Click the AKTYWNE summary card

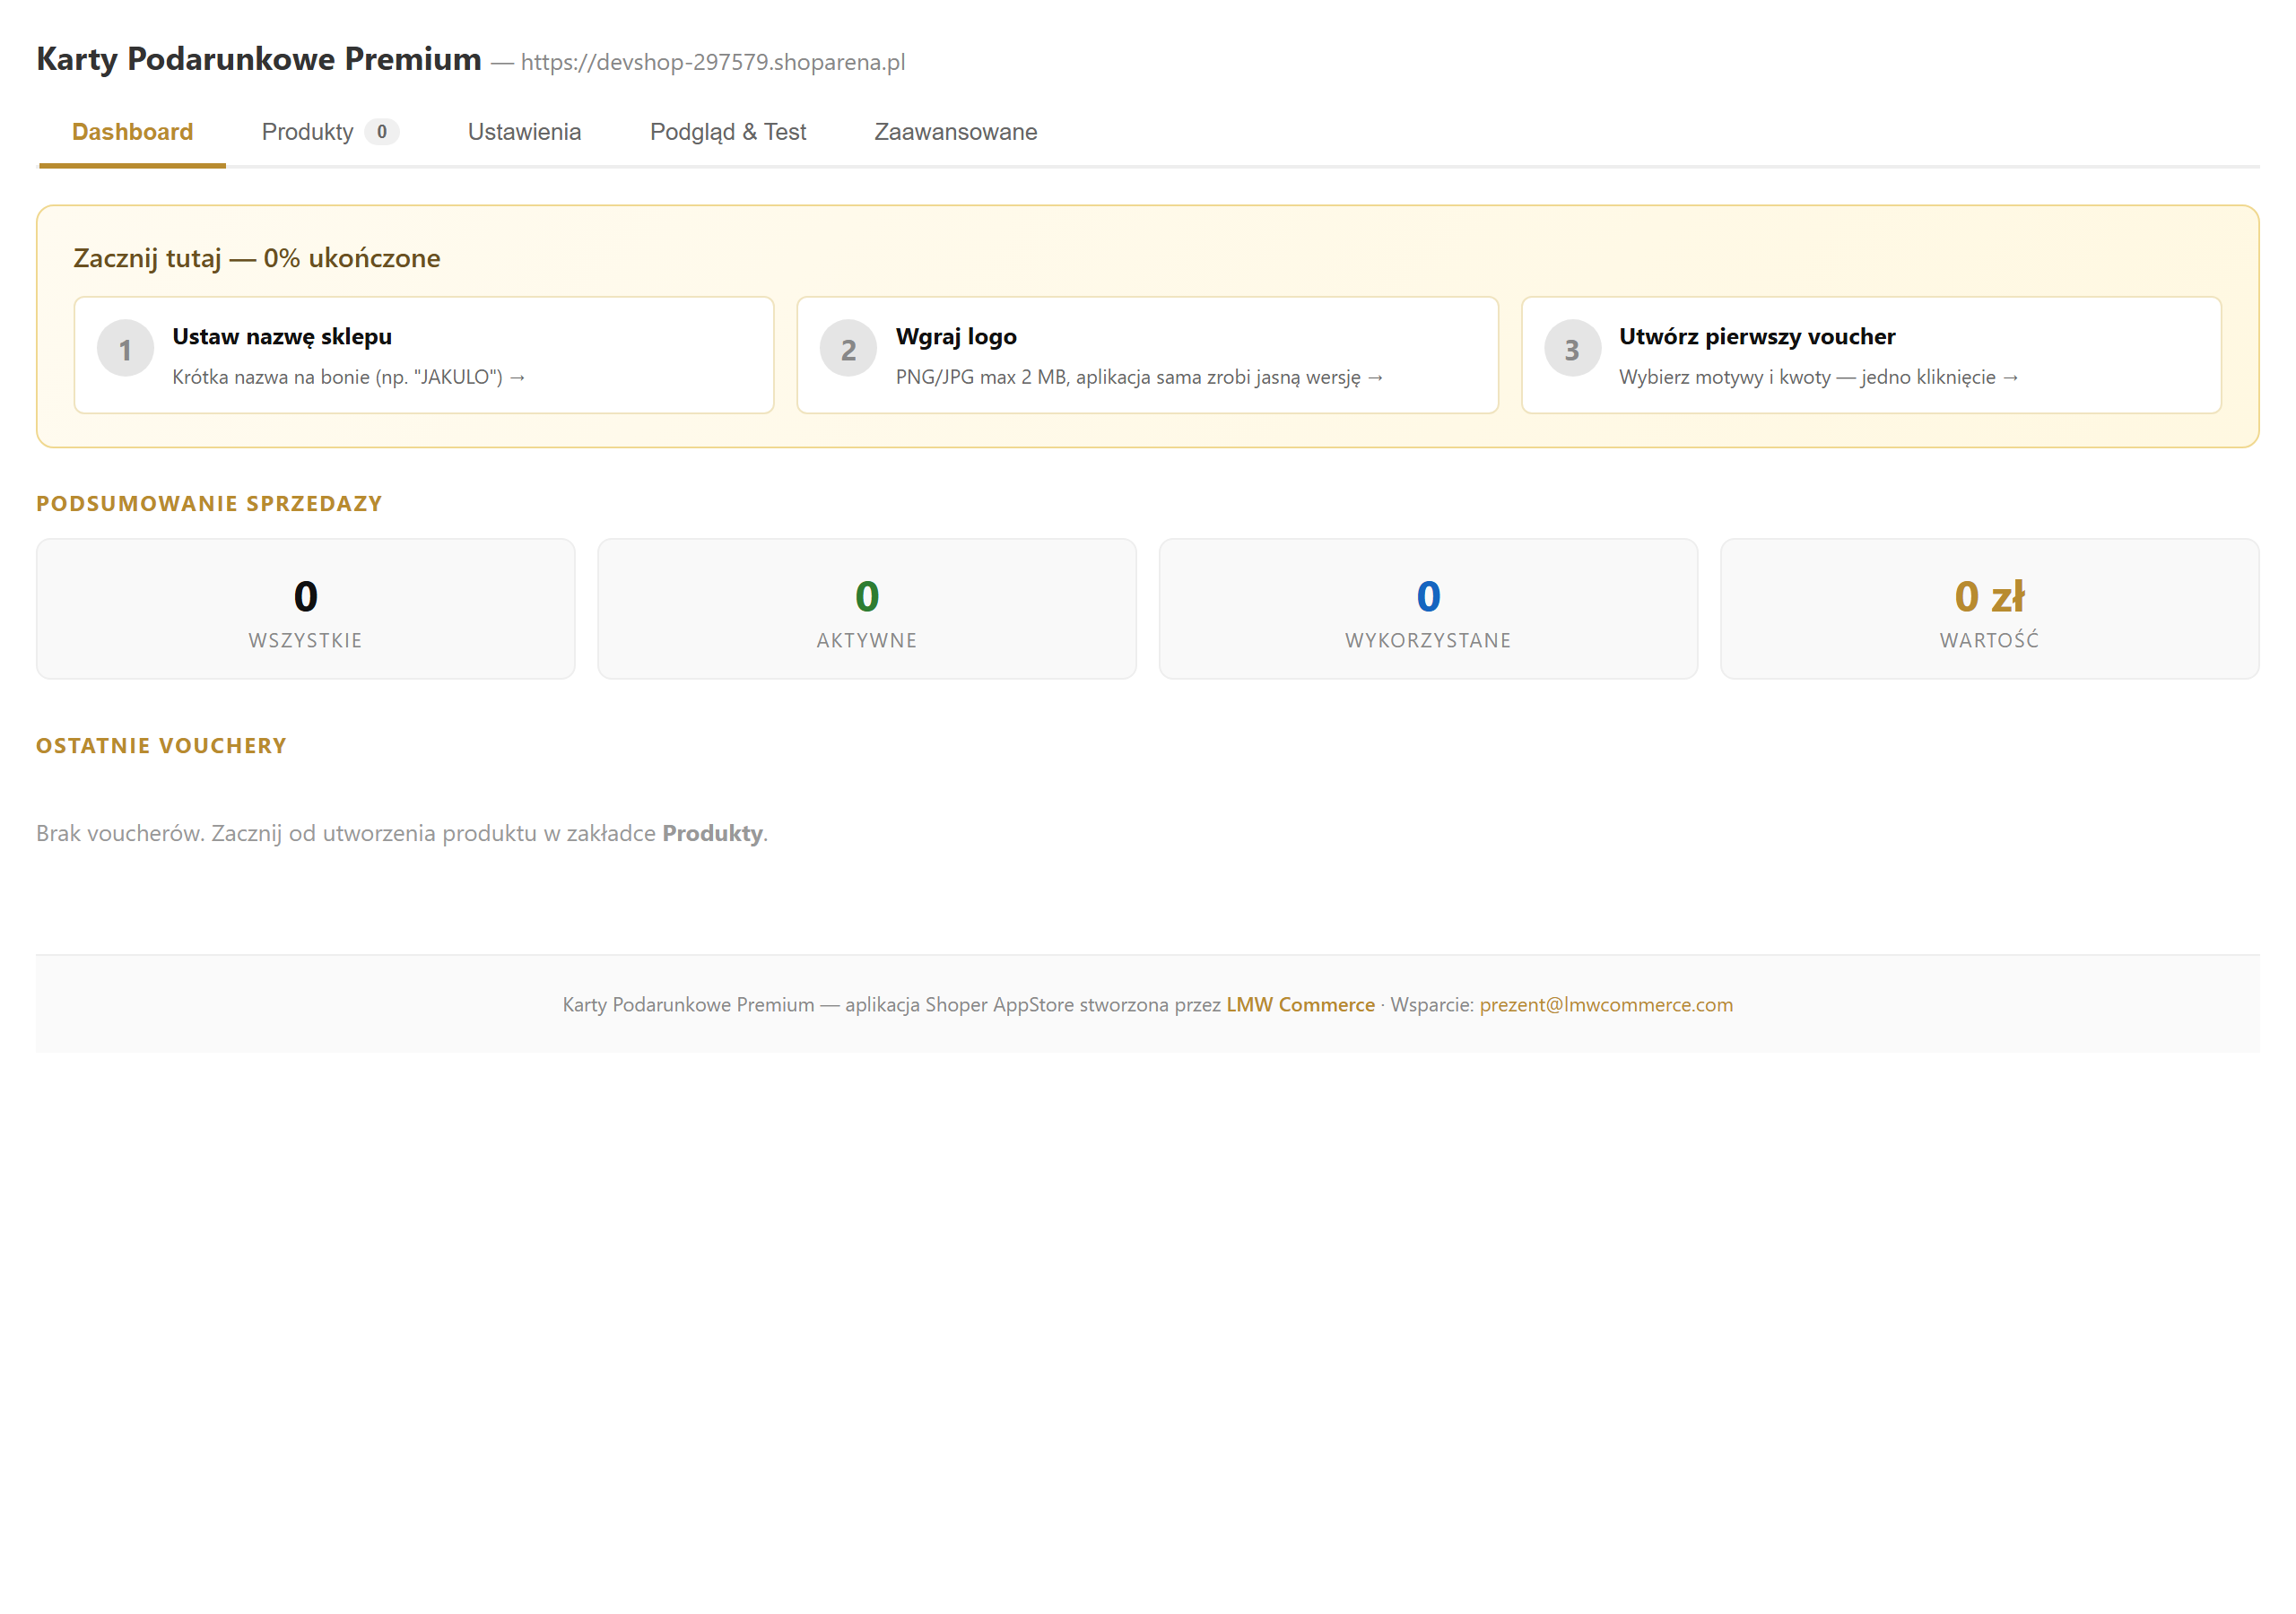point(867,609)
